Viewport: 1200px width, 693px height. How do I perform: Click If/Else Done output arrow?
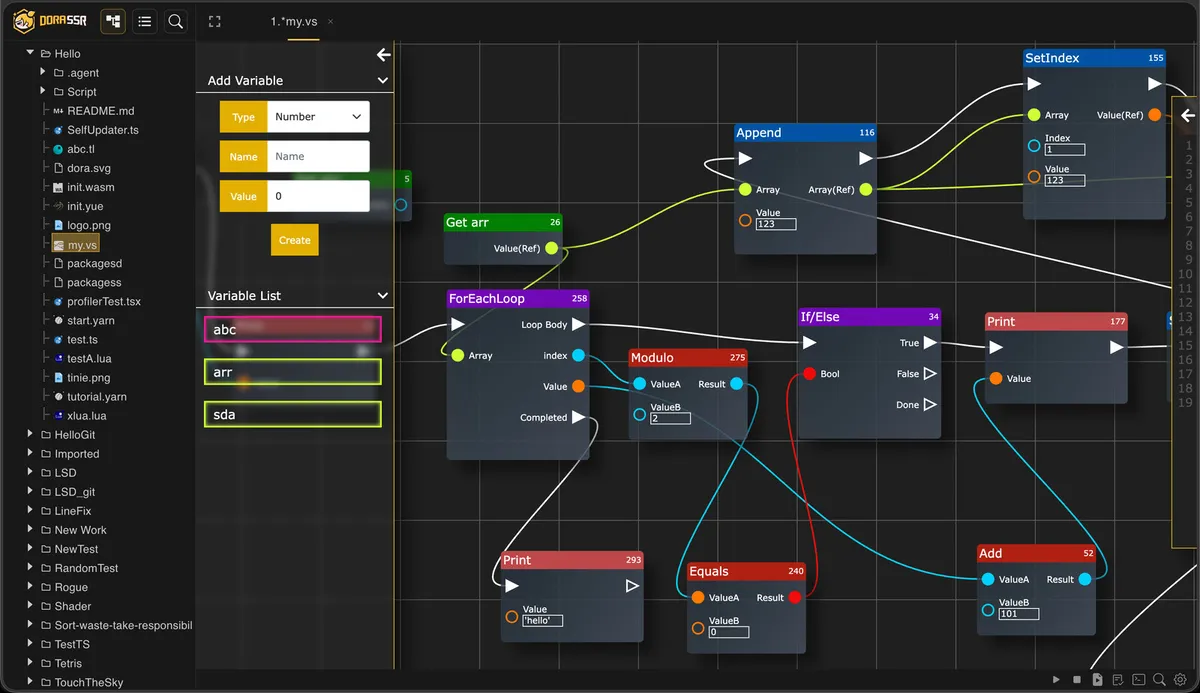[930, 404]
